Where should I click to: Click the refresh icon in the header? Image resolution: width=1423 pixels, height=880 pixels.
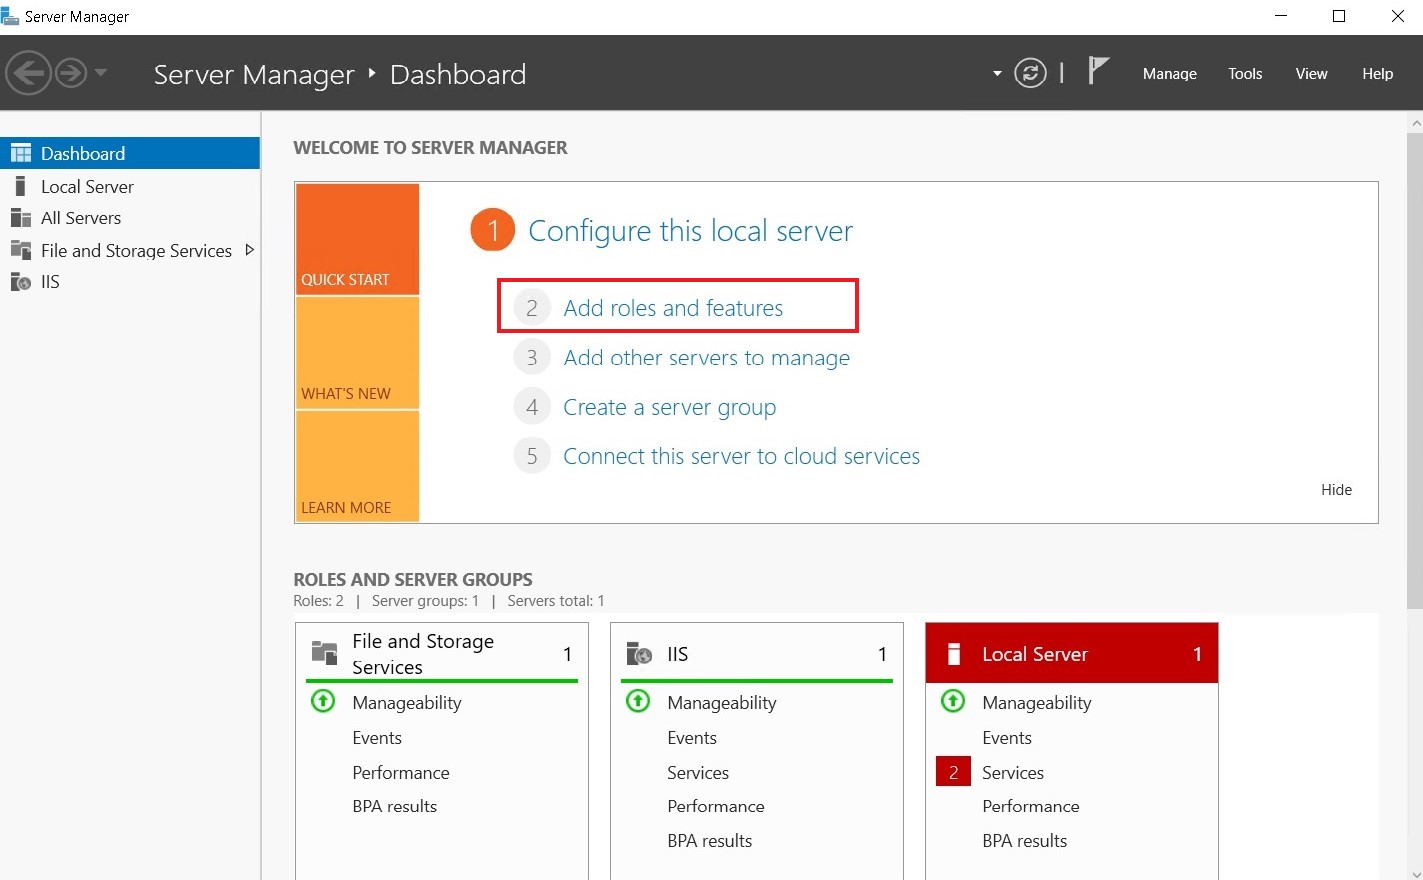tap(1030, 72)
